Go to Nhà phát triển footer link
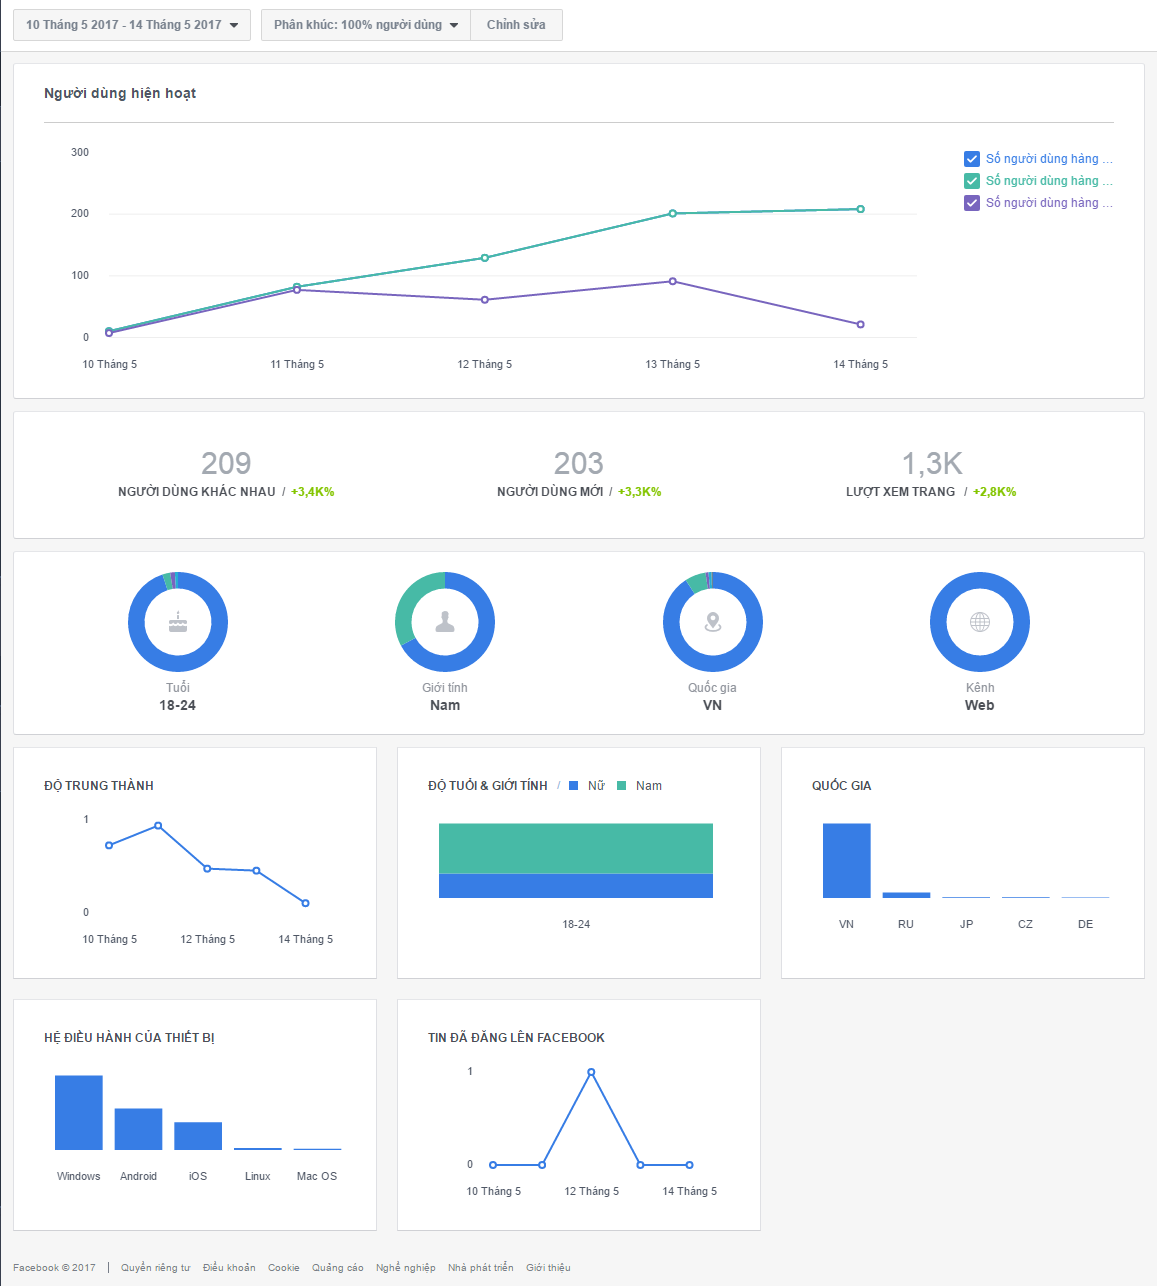Image resolution: width=1157 pixels, height=1286 pixels. click(480, 1268)
